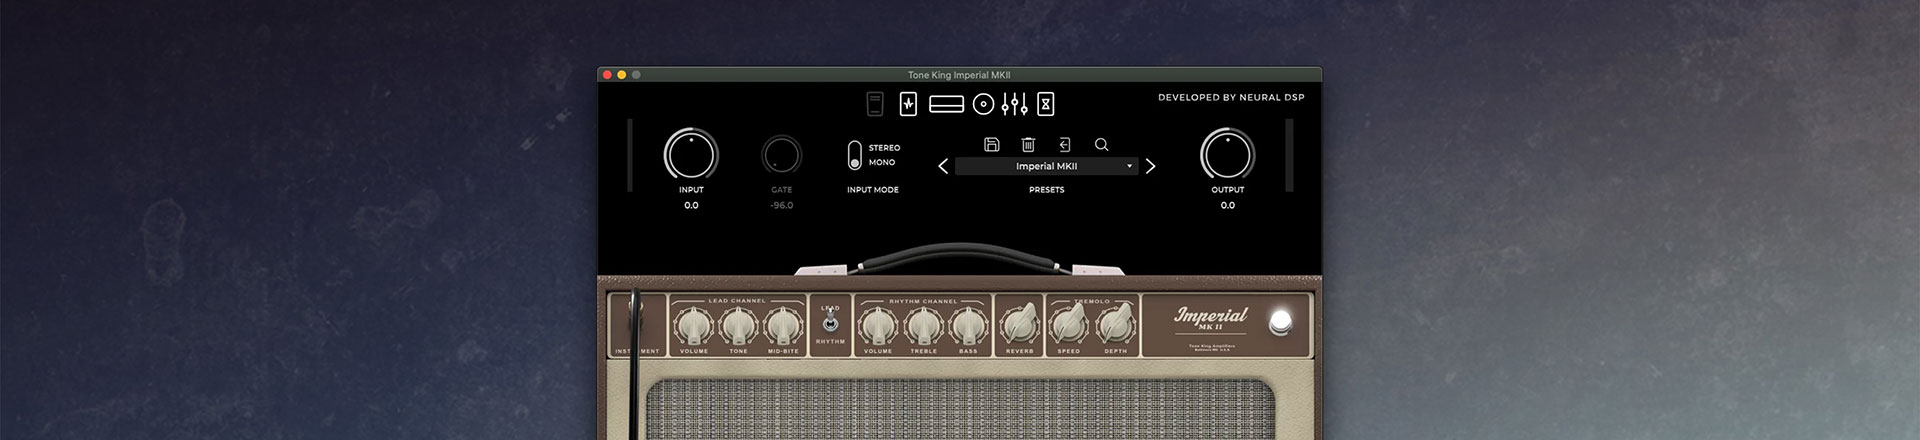Viewport: 1920px width, 440px height.
Task: Import a preset with the import icon
Action: click(1065, 144)
